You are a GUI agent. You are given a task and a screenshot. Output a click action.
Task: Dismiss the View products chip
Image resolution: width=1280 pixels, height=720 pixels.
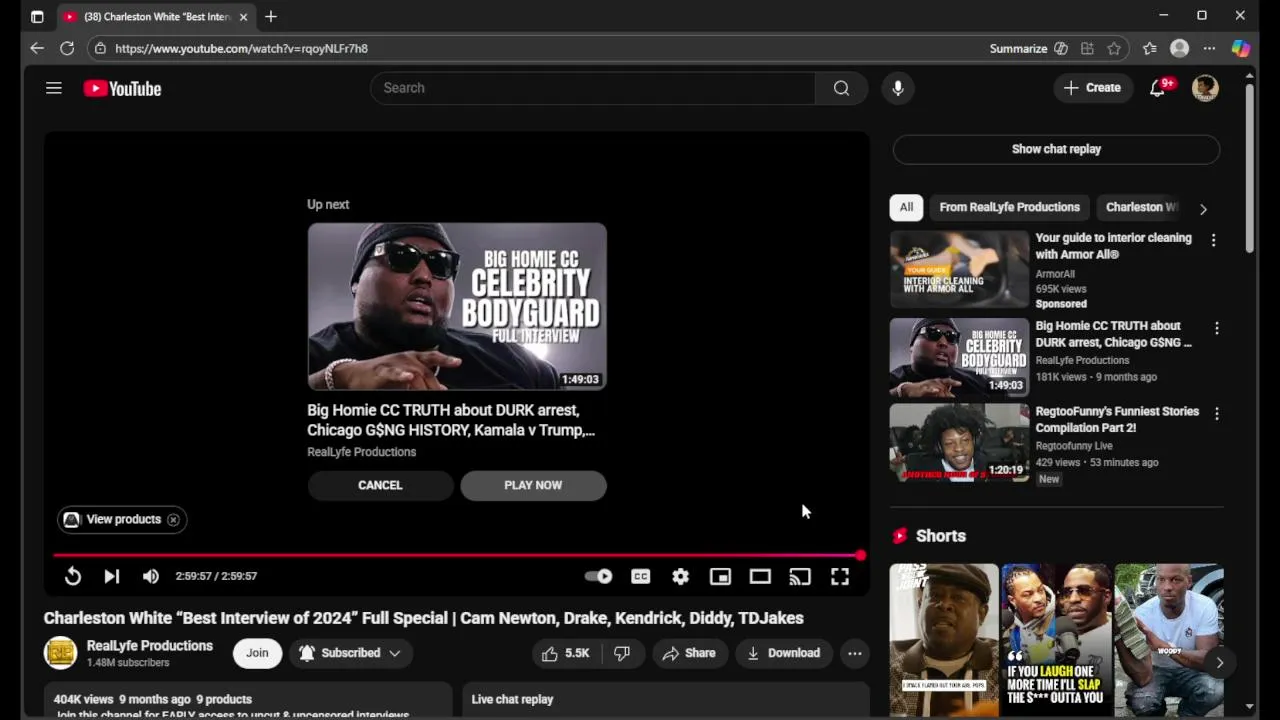coord(173,519)
